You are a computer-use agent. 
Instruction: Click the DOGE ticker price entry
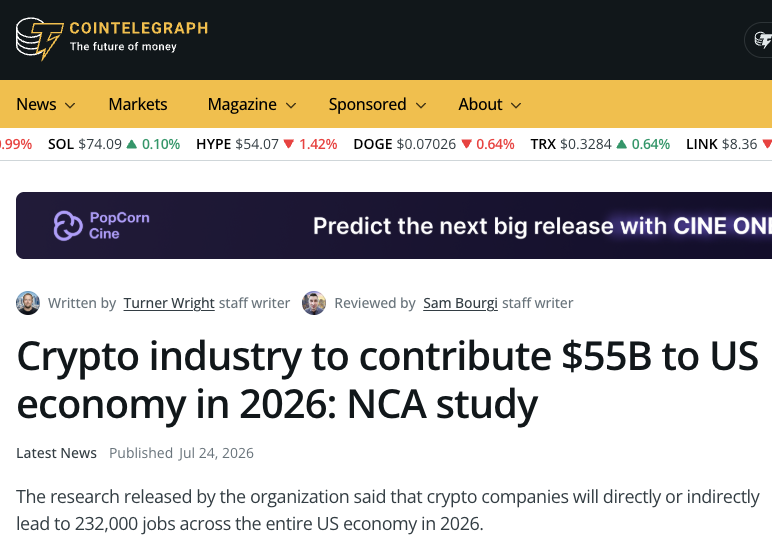tap(434, 144)
